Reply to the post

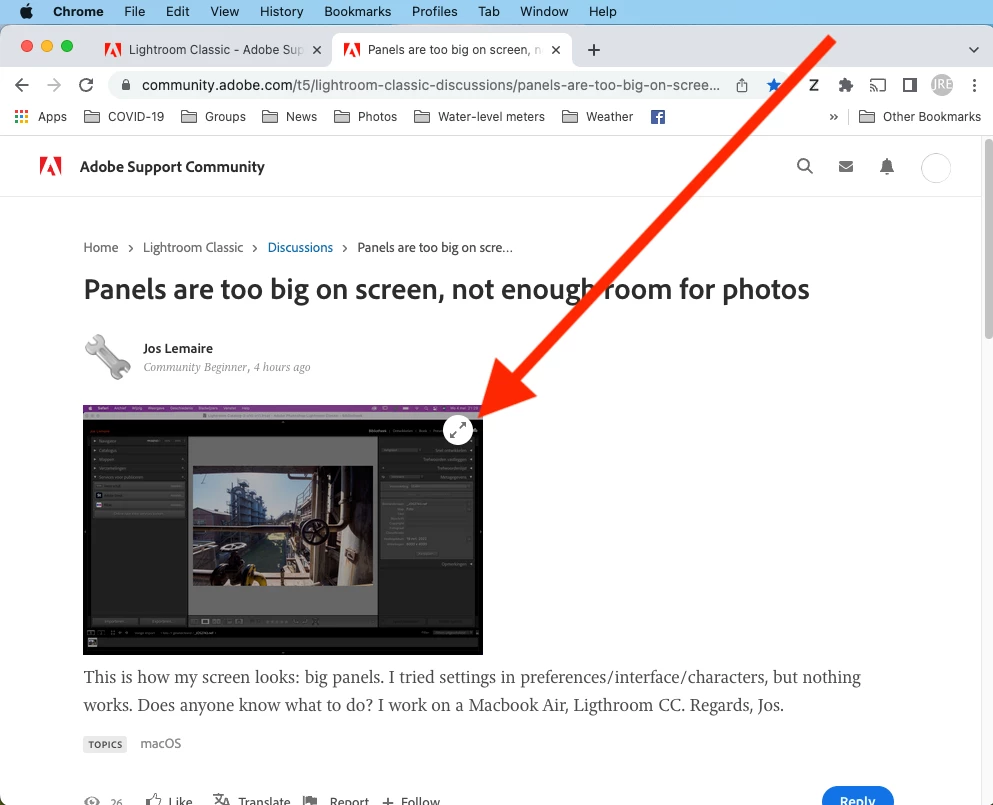[857, 798]
